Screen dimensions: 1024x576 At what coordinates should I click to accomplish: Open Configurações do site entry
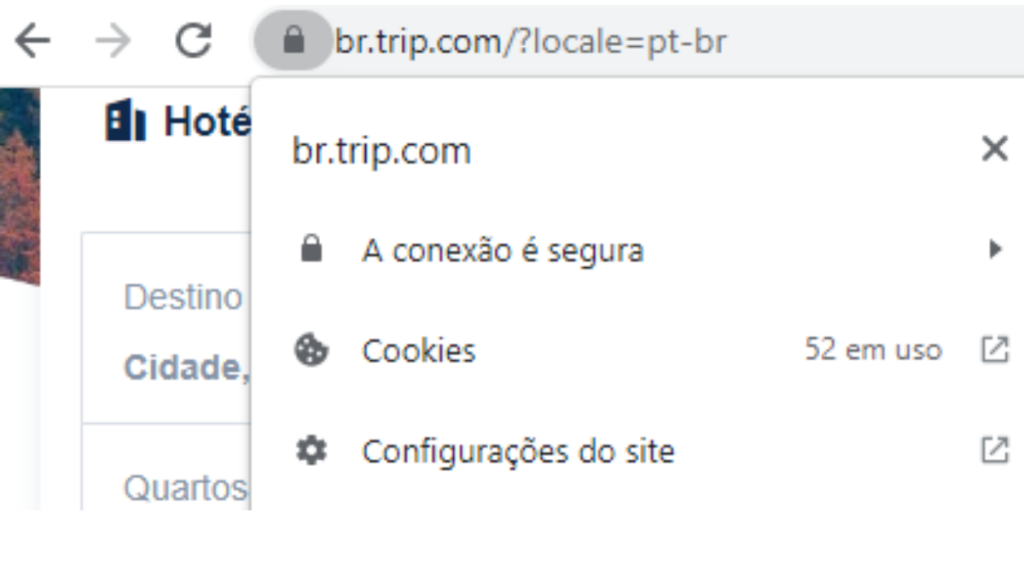pos(519,450)
